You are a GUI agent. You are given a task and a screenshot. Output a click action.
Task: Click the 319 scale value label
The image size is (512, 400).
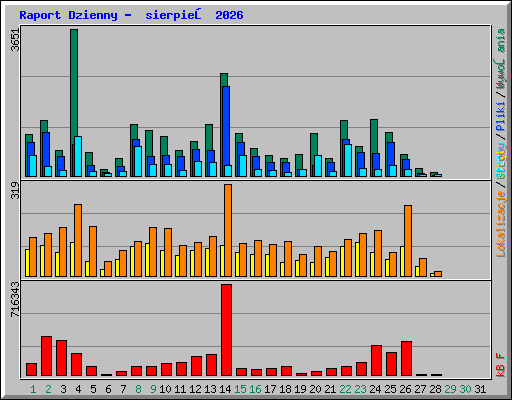[x=15, y=190]
